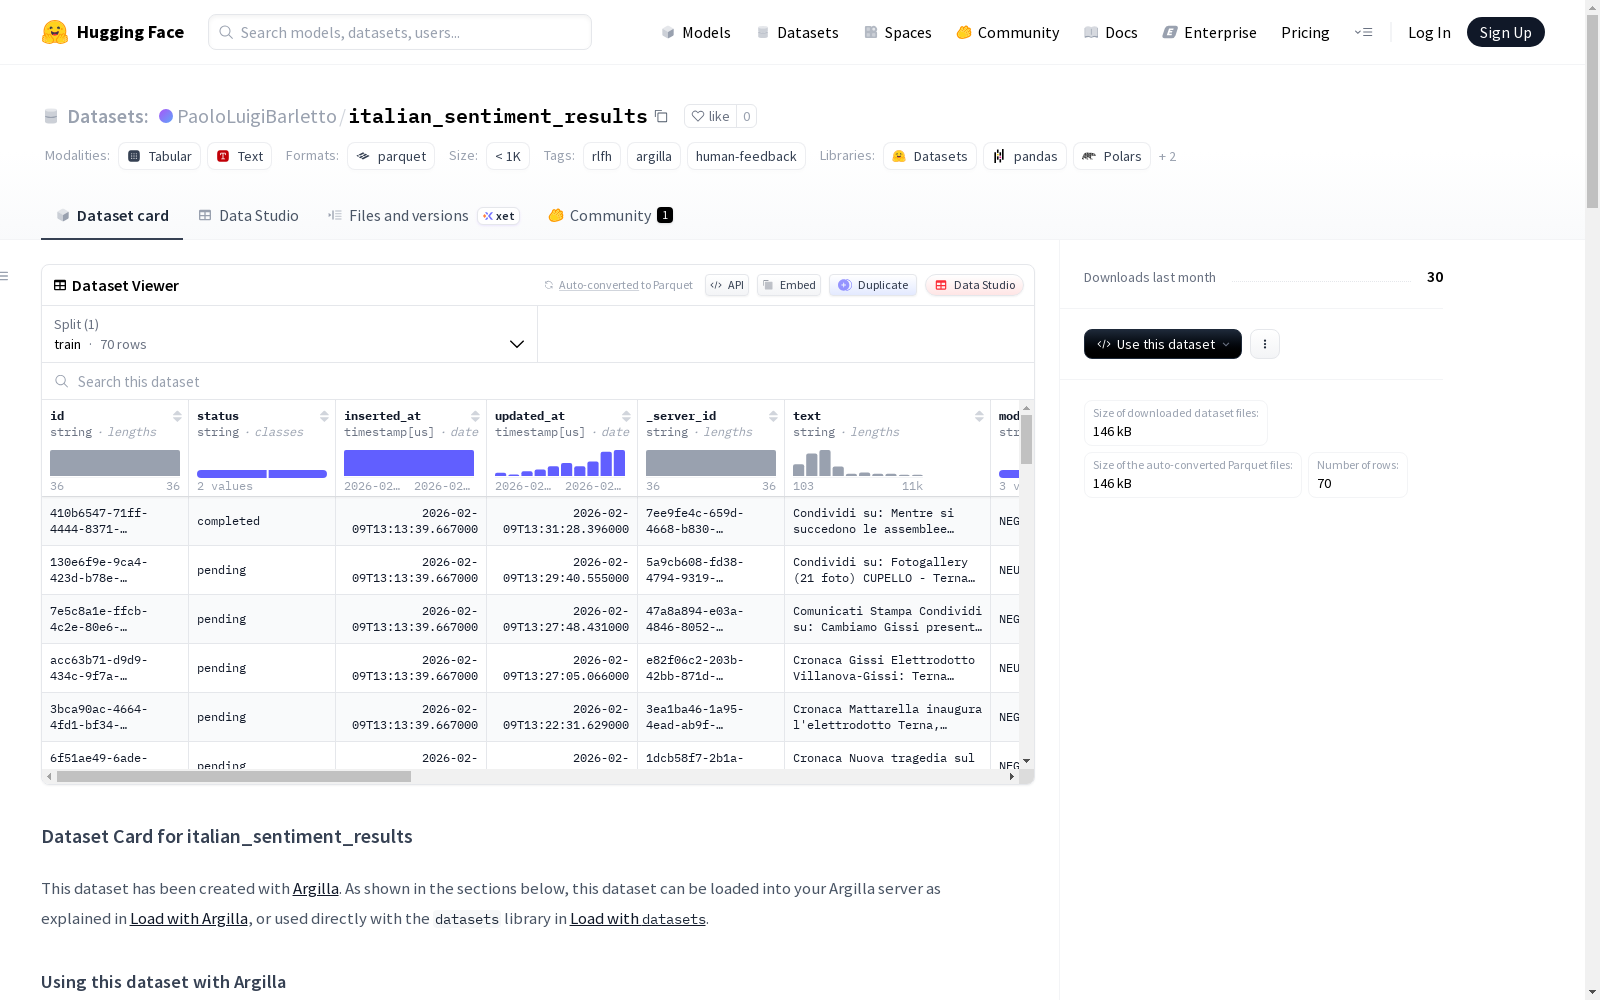Image resolution: width=1600 pixels, height=1000 pixels.
Task: Open the more options kebab next to Use this dataset
Action: [1265, 344]
